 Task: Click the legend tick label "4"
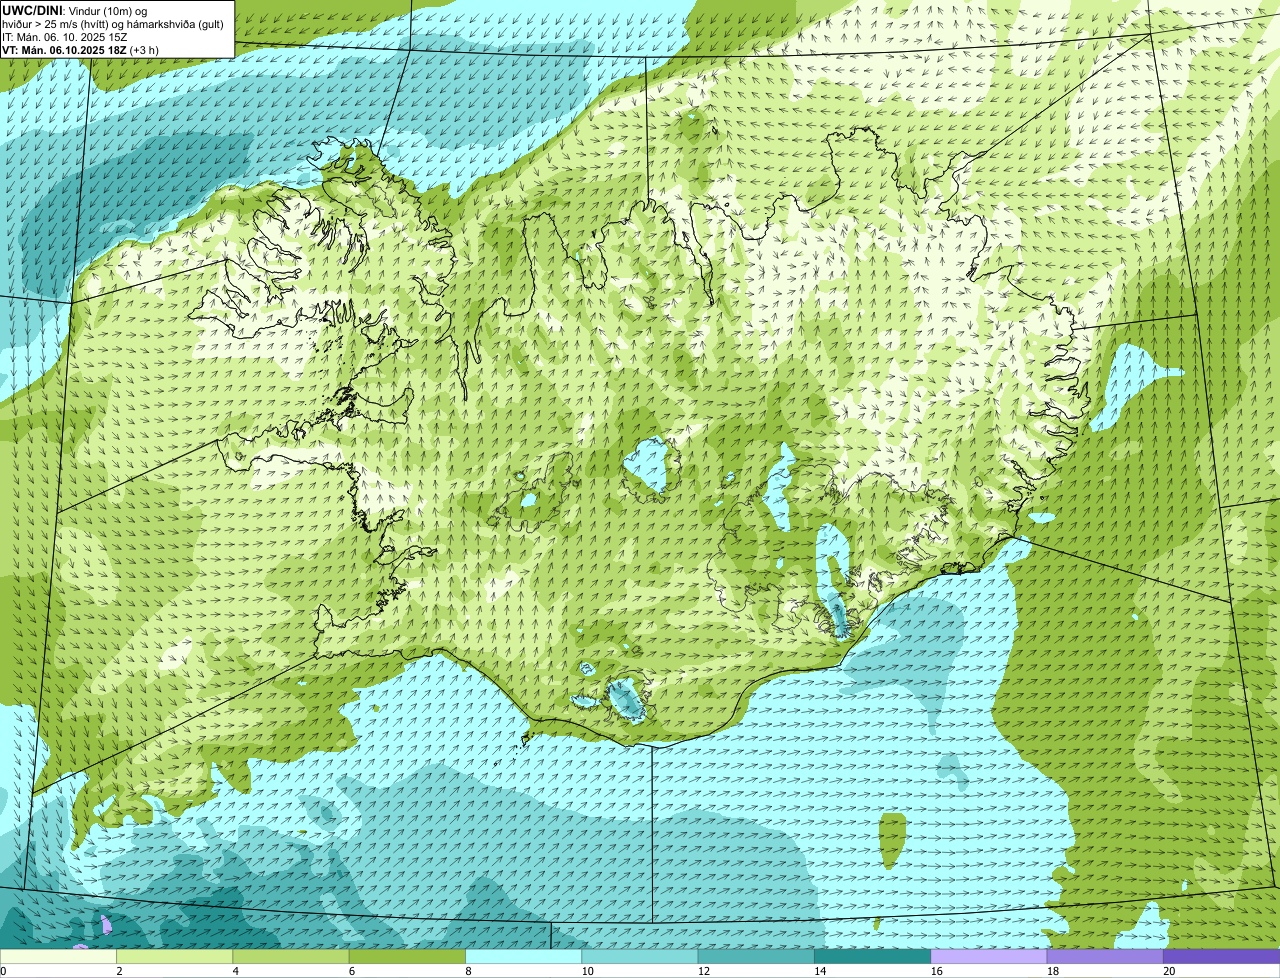(x=235, y=971)
